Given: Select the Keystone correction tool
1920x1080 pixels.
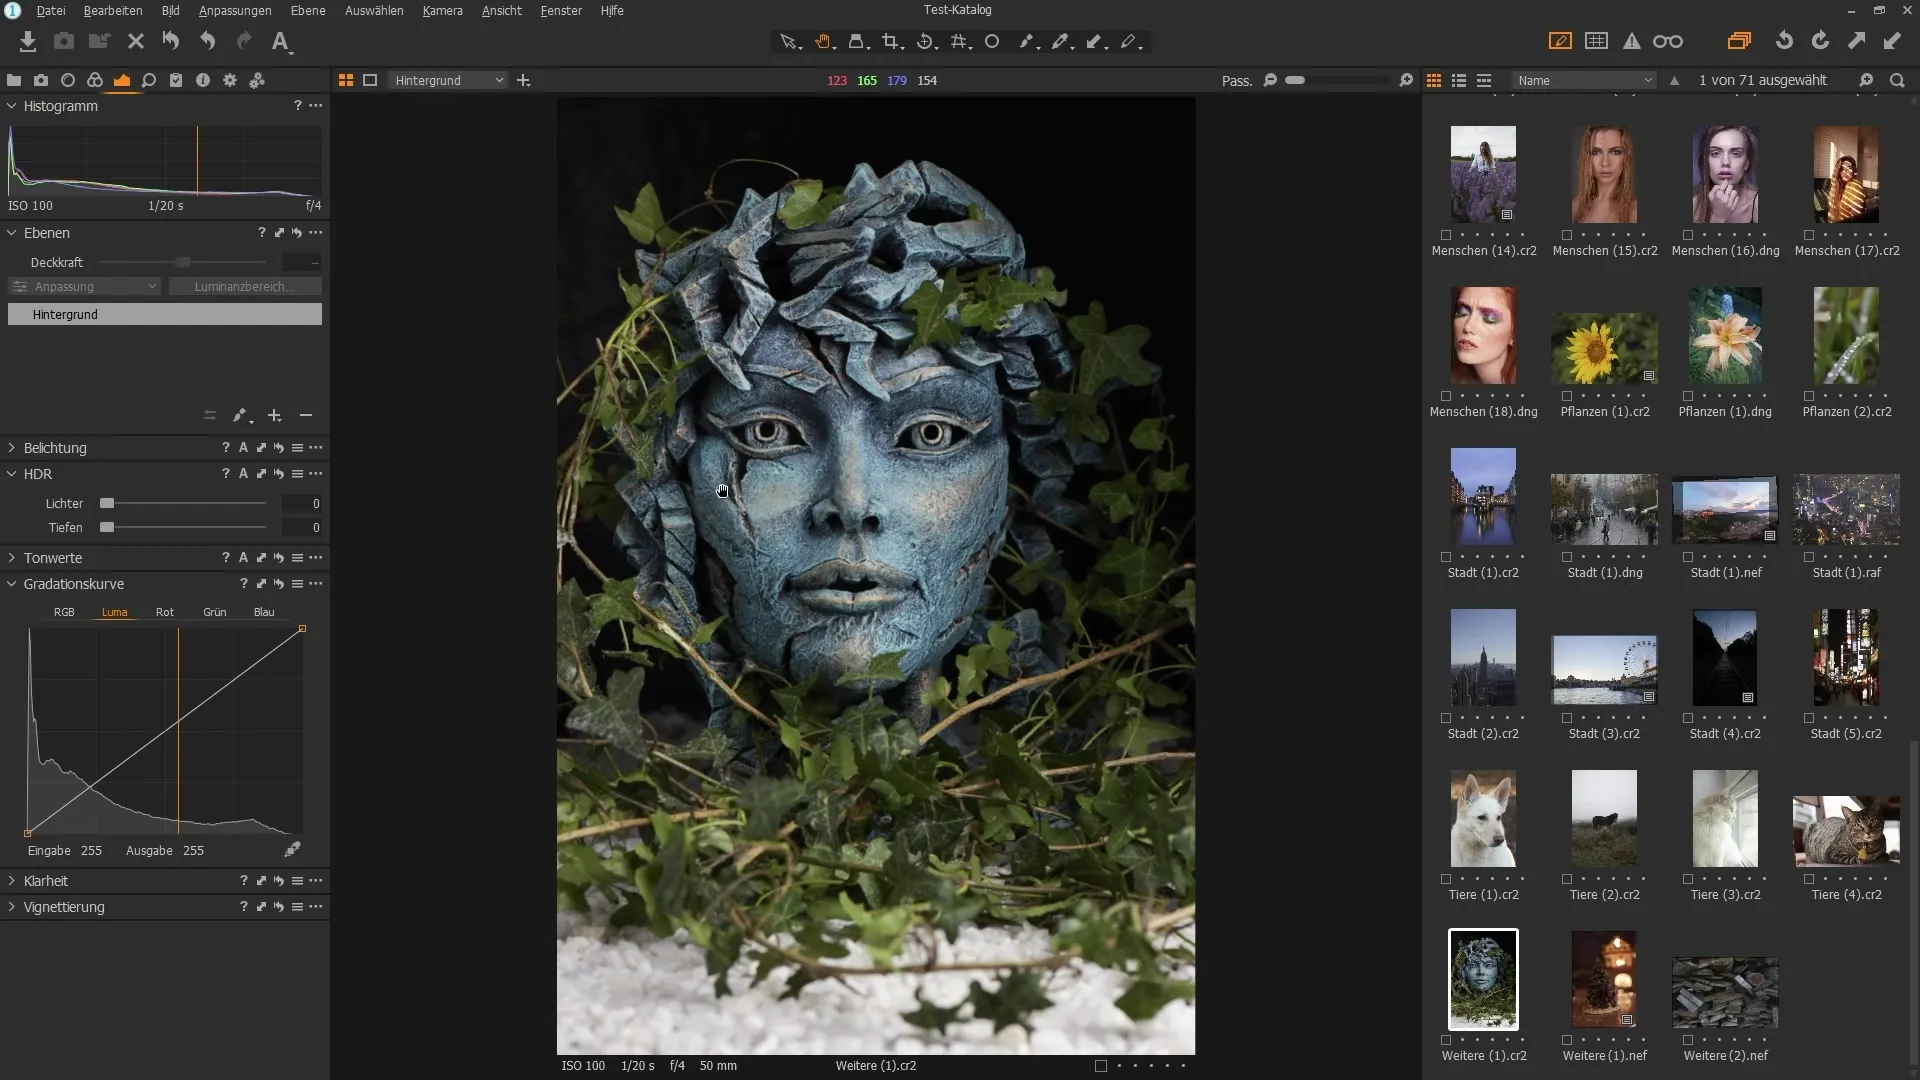Looking at the screenshot, I should click(x=858, y=41).
